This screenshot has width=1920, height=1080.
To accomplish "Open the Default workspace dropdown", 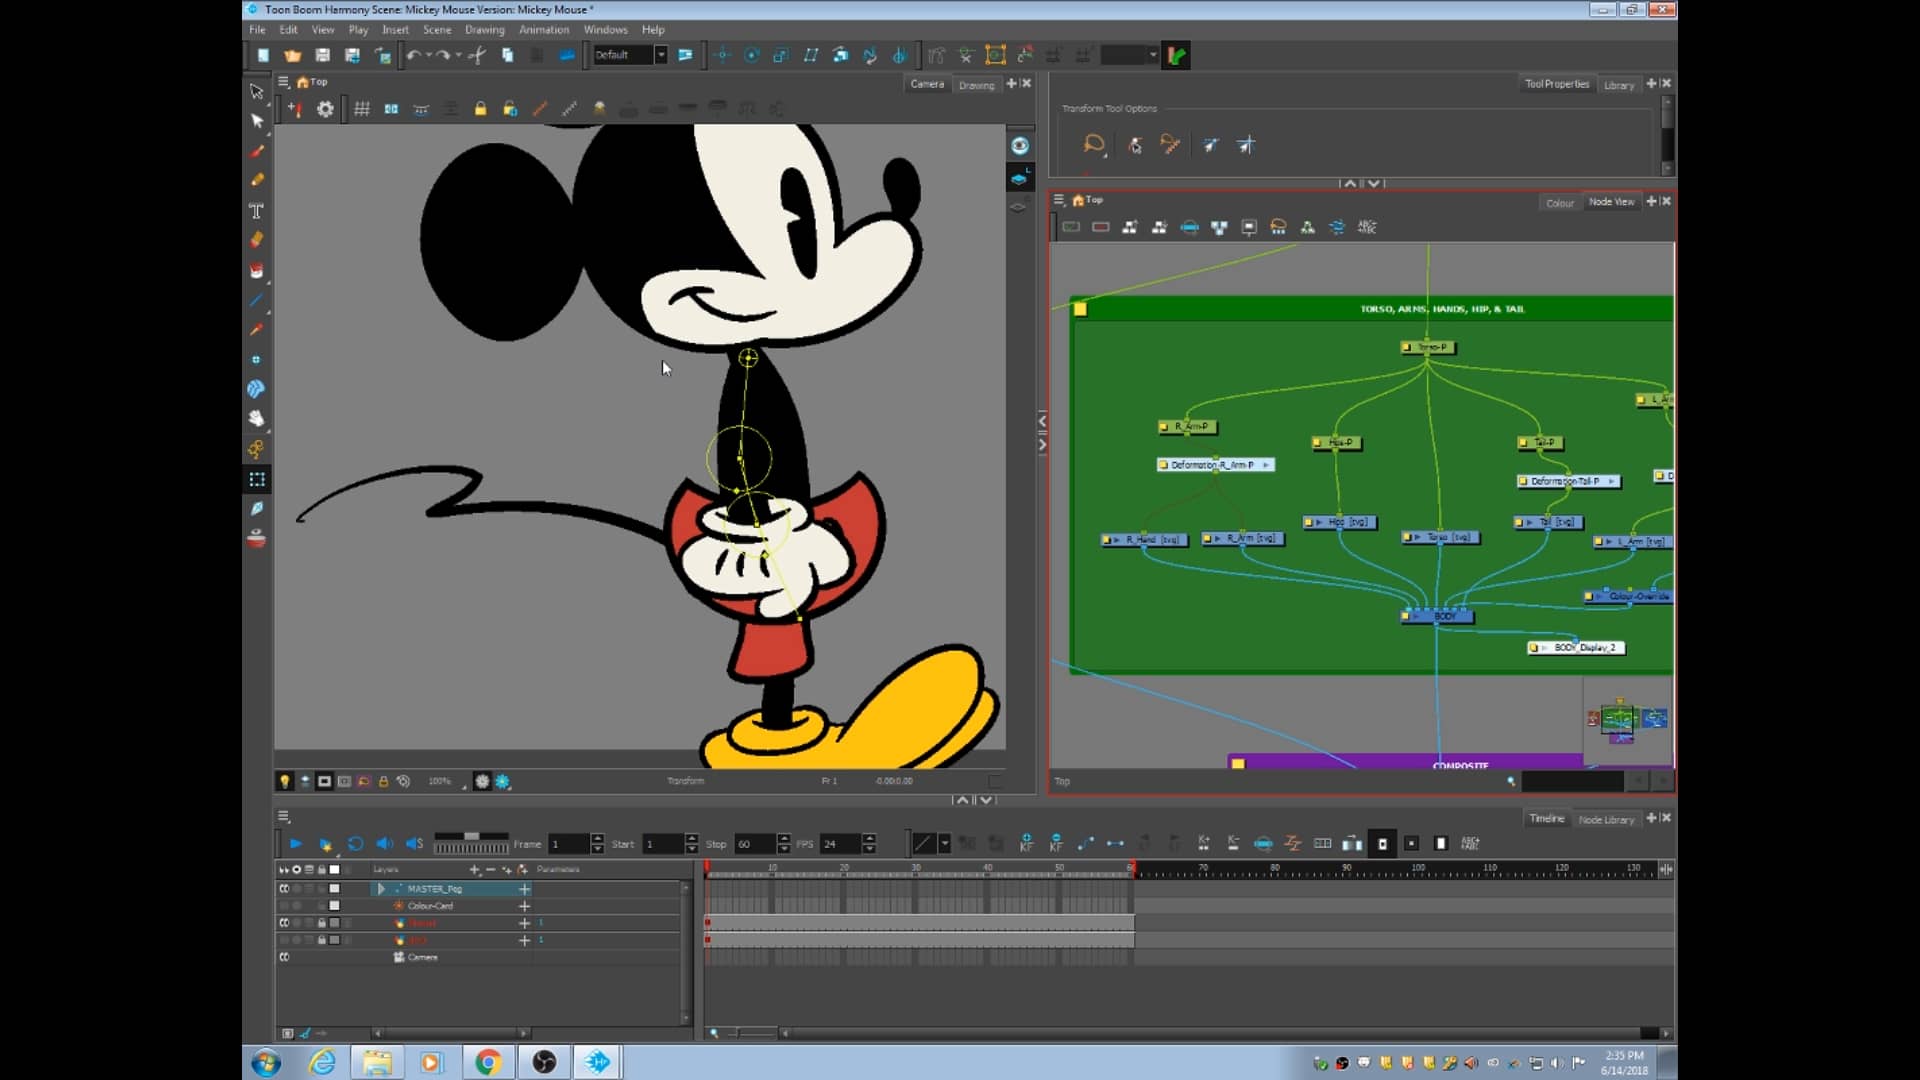I will (x=663, y=55).
